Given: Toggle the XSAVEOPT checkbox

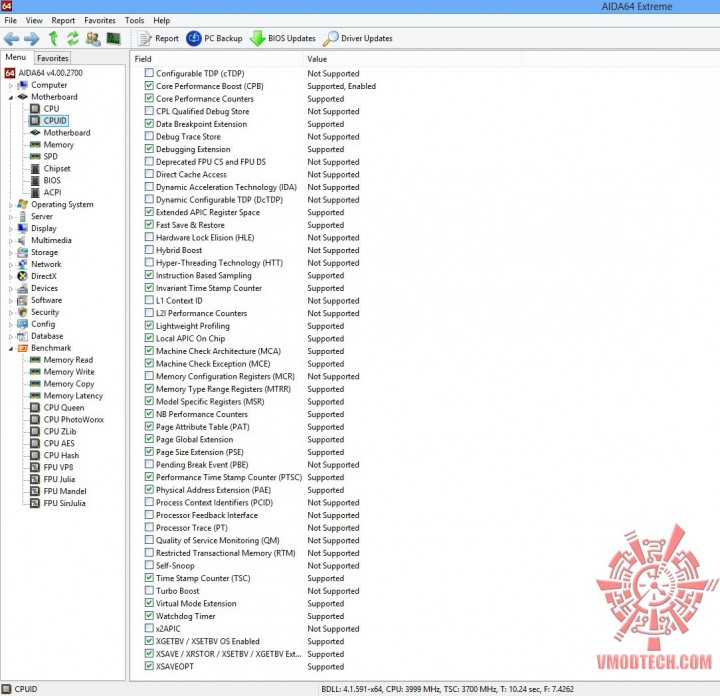Looking at the screenshot, I should pyautogui.click(x=149, y=666).
